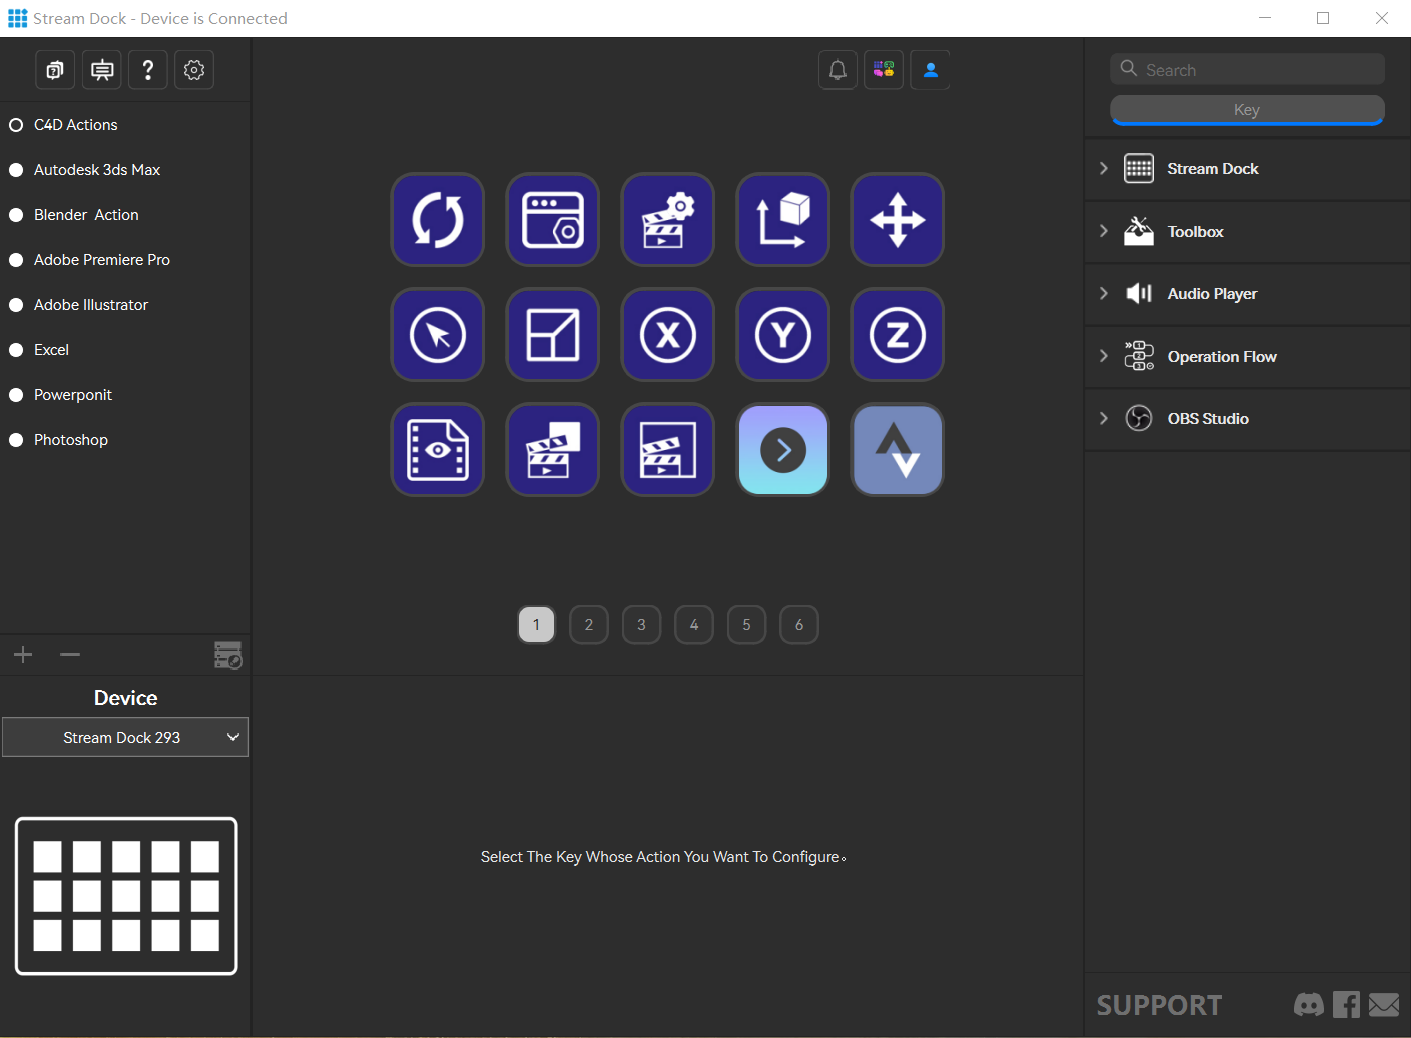The height and width of the screenshot is (1038, 1411).
Task: Open the Discord support icon
Action: pos(1309,1004)
